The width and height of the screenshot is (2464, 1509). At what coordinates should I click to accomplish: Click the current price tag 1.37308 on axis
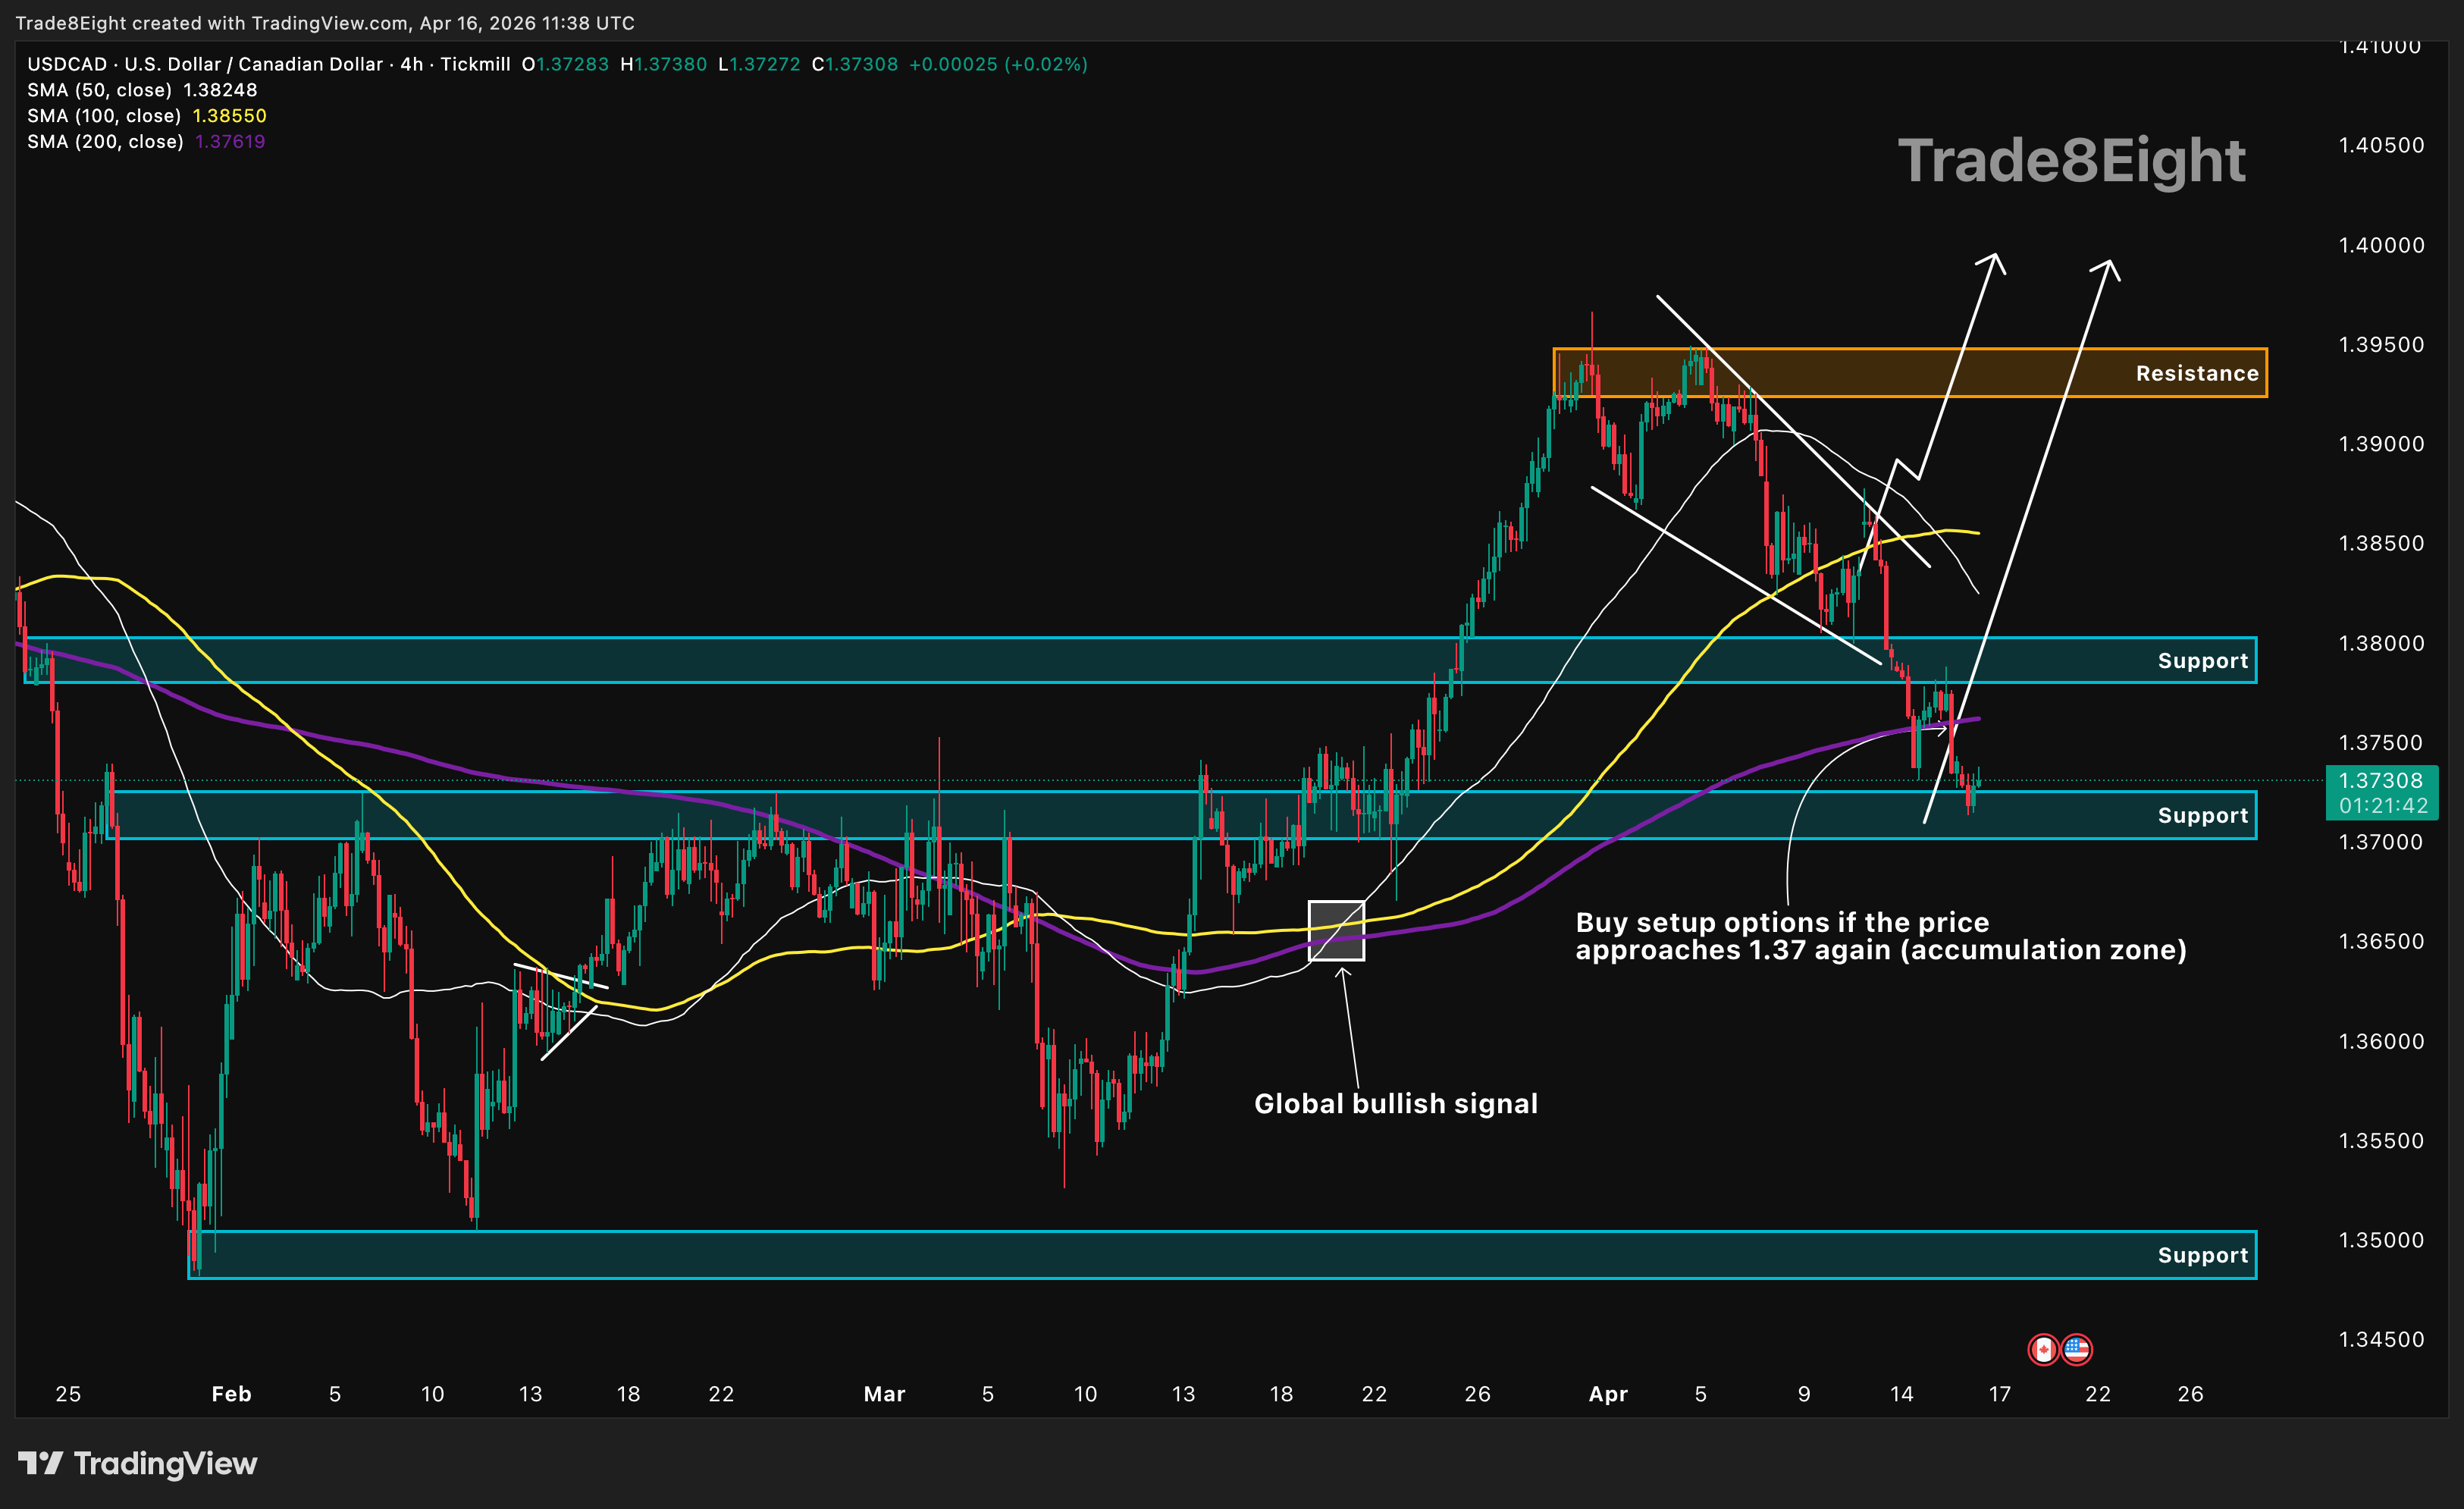(x=2381, y=780)
